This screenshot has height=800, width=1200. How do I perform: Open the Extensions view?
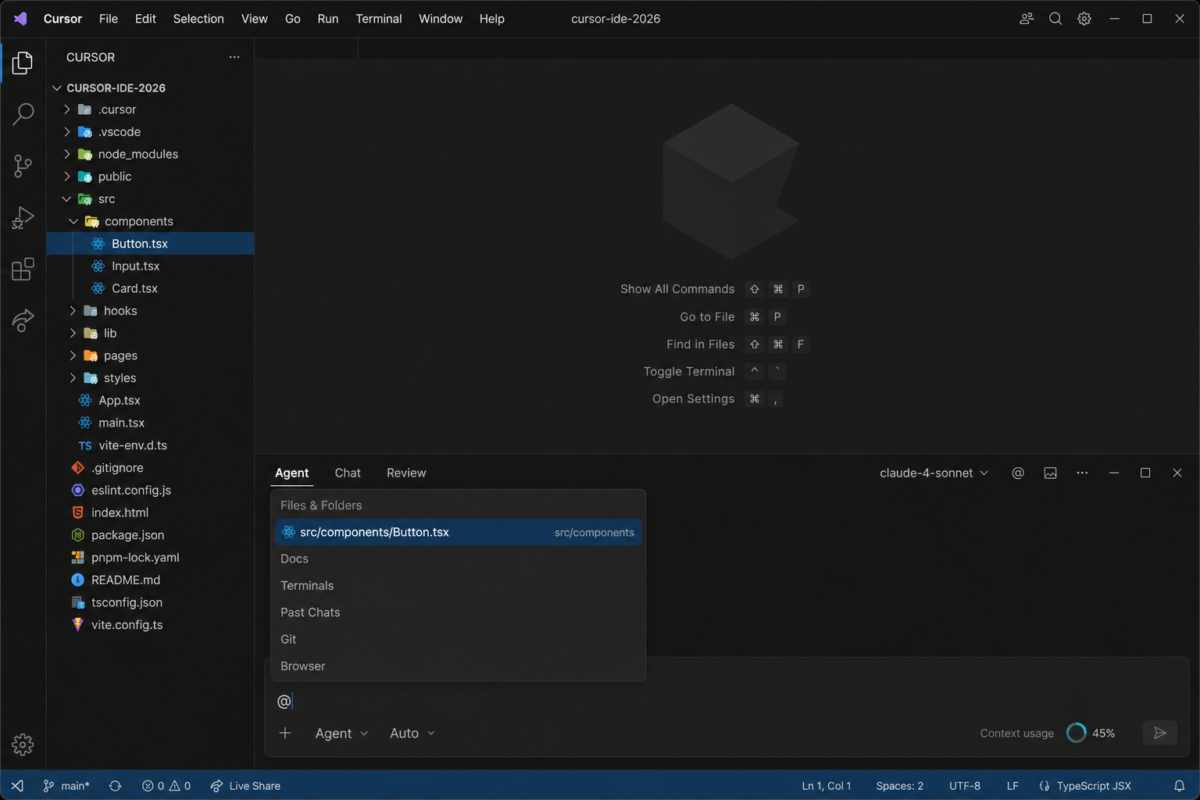tap(22, 269)
